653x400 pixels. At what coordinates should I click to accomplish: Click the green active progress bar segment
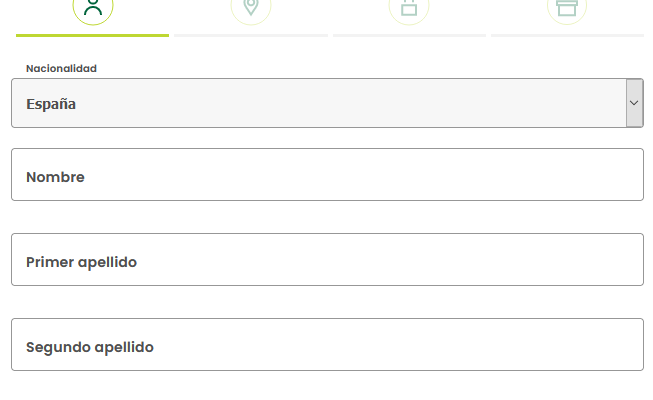92,35
